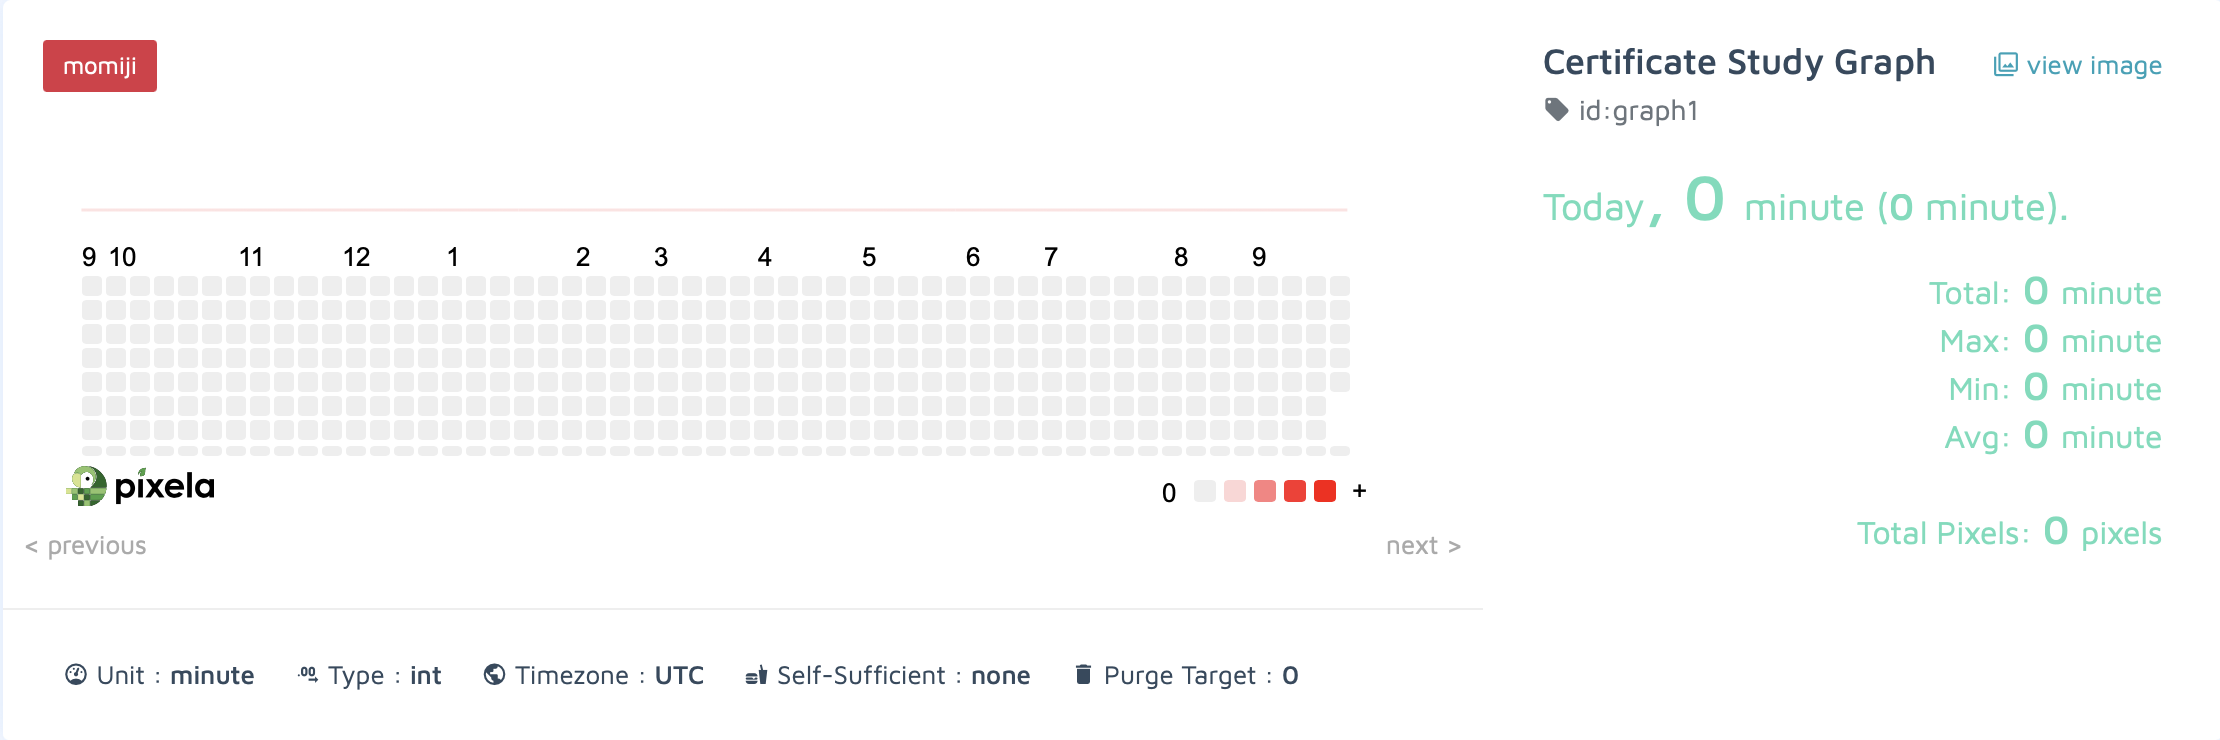
Task: Click the lightest pink legend swatch
Action: (1235, 491)
